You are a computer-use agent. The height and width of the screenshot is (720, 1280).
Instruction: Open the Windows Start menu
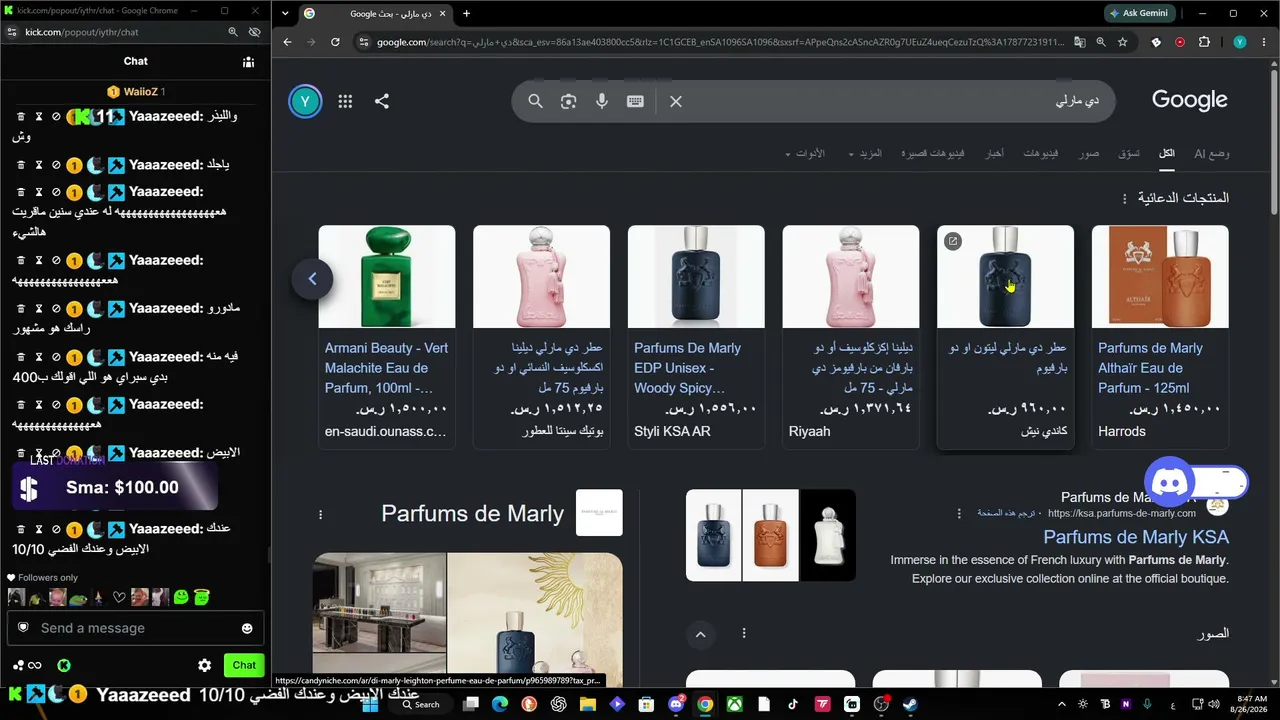369,704
